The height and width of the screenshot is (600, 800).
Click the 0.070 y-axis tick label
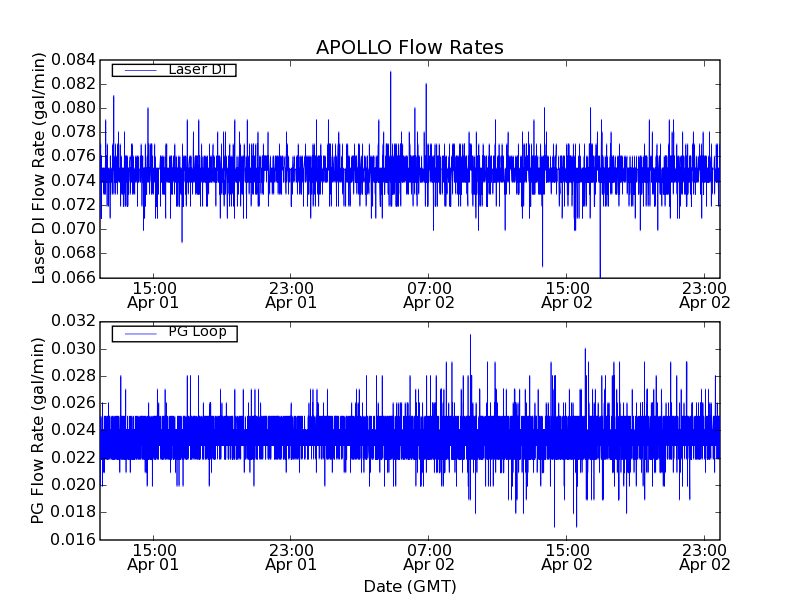[x=73, y=229]
